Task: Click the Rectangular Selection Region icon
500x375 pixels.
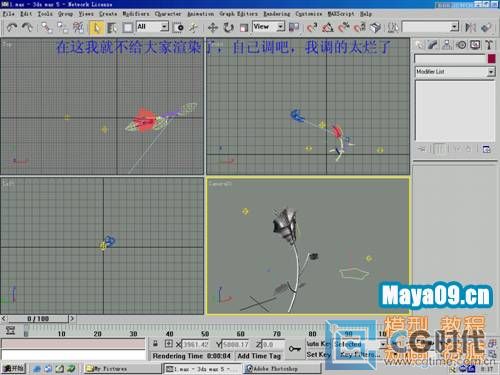Action: pos(128,27)
